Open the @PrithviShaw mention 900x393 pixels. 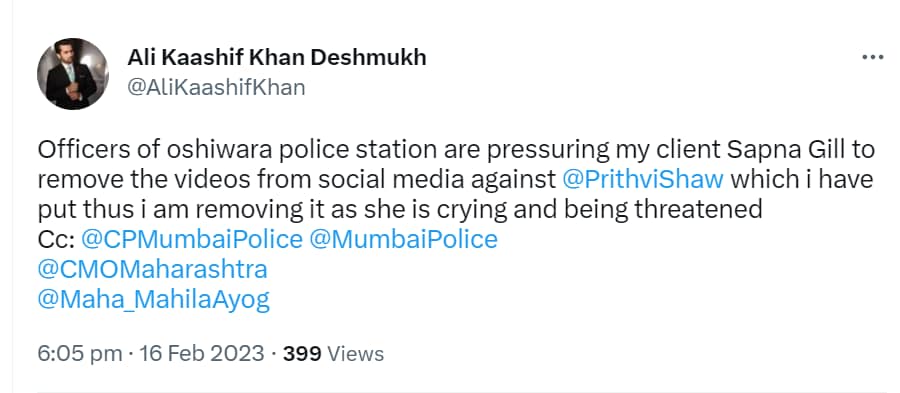tap(642, 180)
